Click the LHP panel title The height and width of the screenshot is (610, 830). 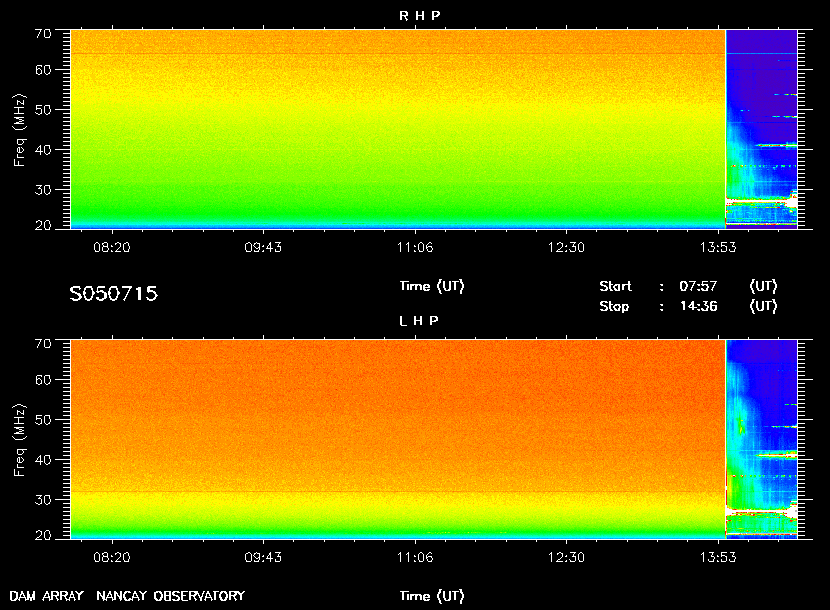419,321
